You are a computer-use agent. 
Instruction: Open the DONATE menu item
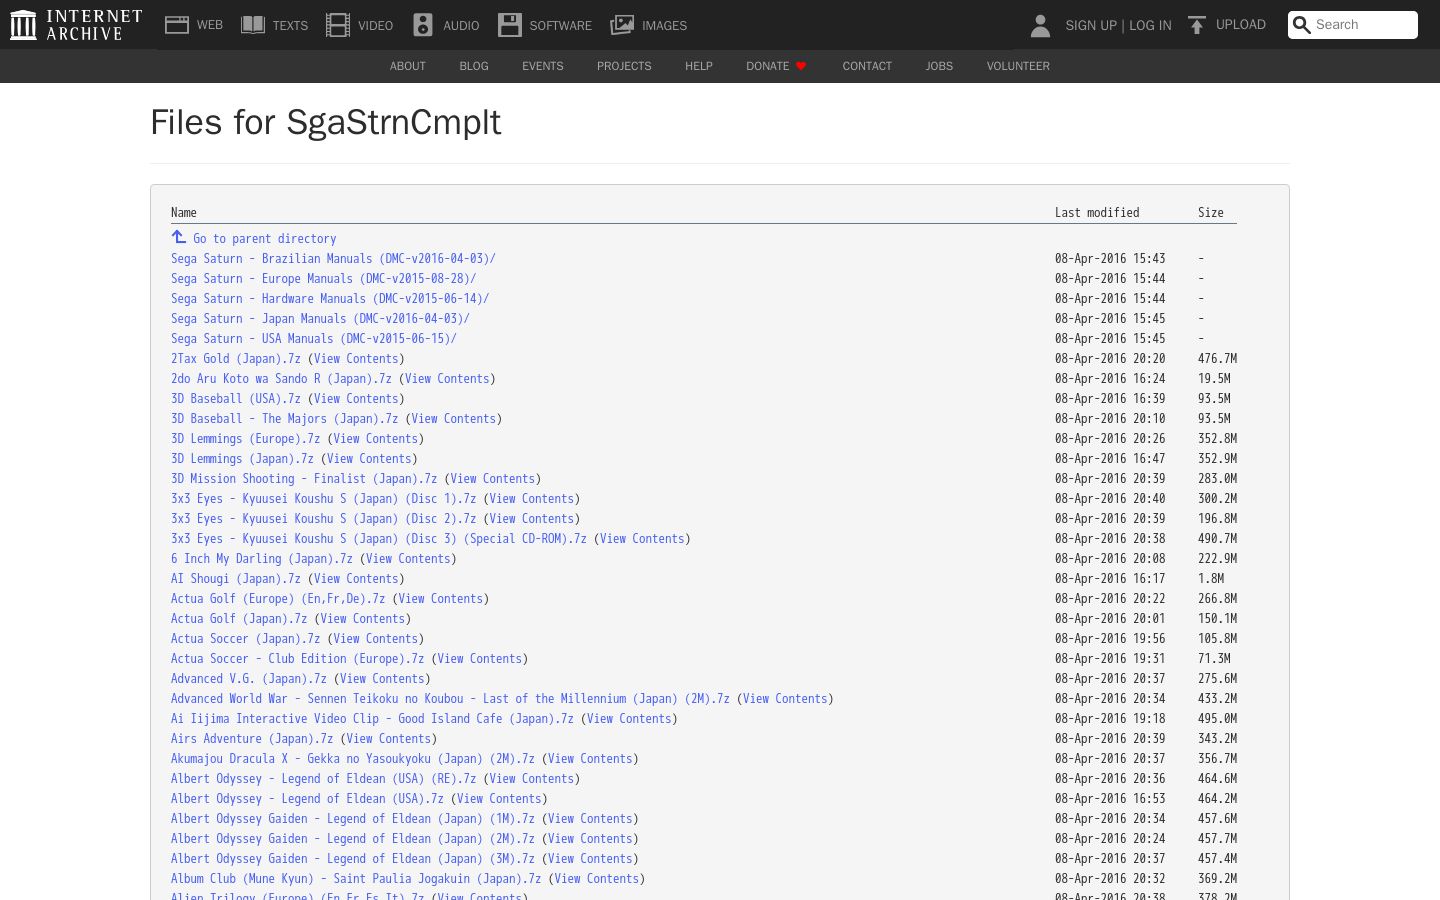(768, 66)
